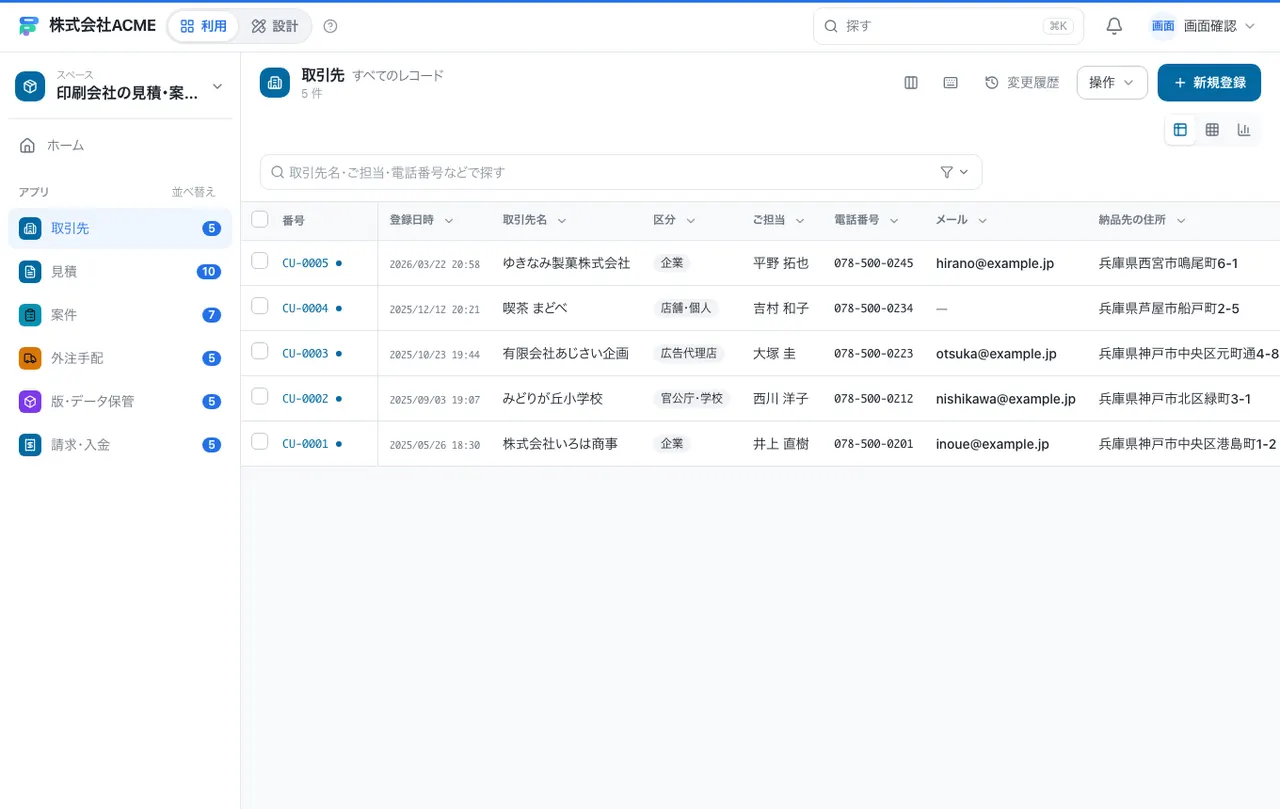
Task: Check the row checkbox for CU-0001
Action: click(260, 441)
